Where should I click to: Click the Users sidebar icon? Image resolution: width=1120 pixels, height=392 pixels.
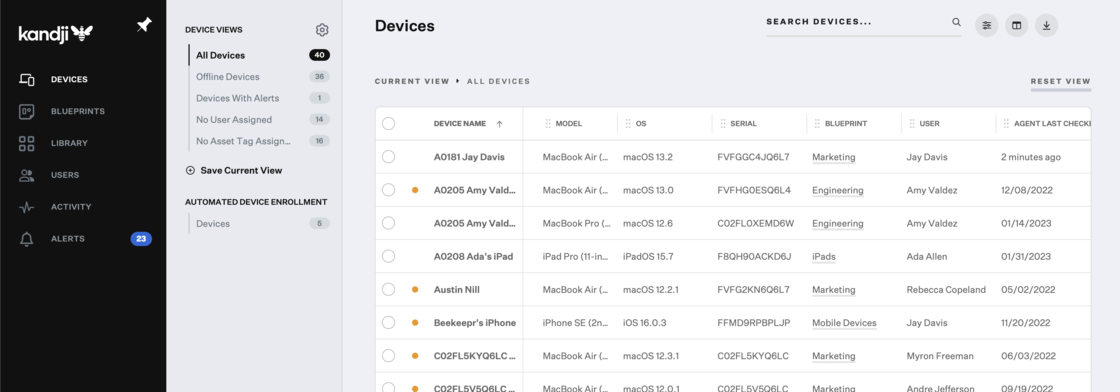(26, 175)
